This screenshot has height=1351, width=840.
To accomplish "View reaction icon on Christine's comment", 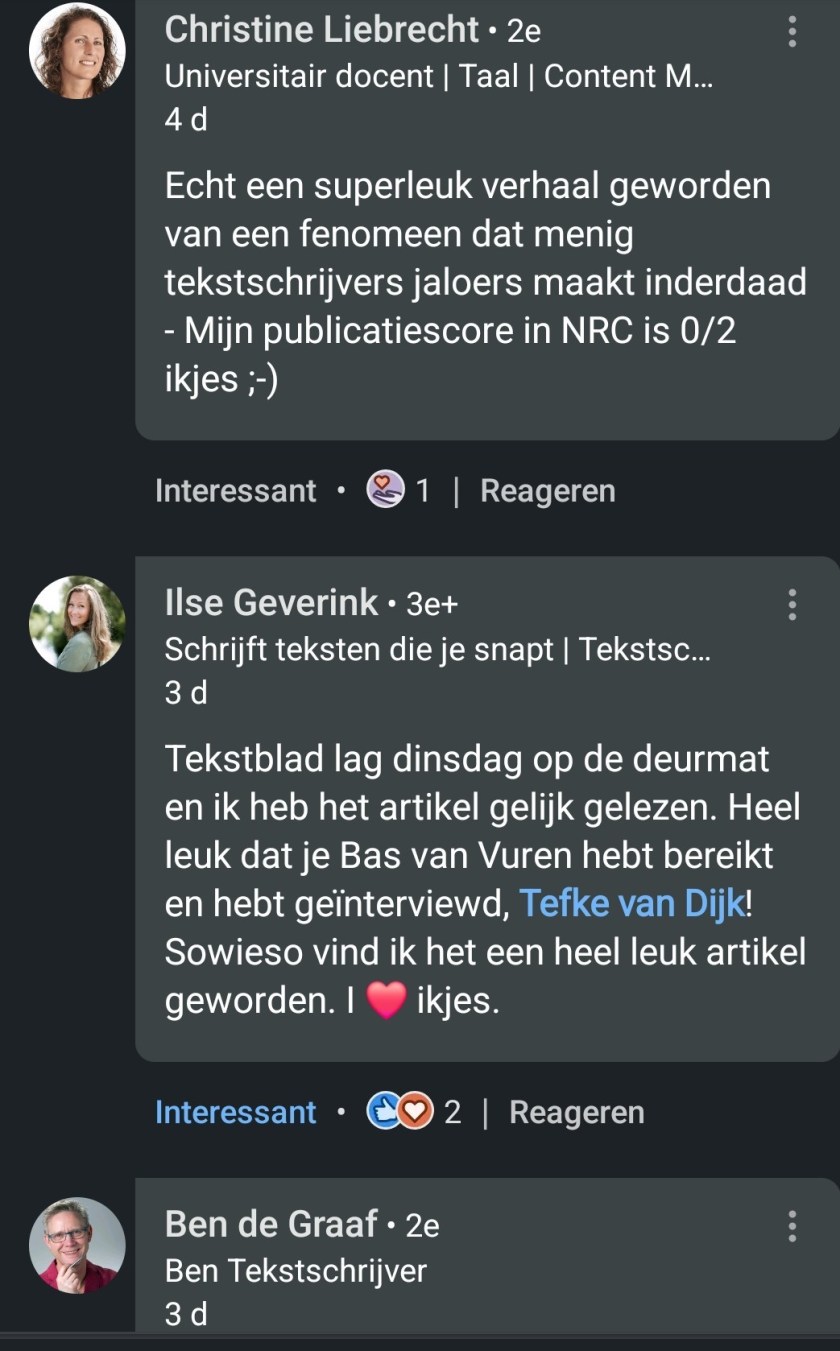I will (384, 490).
